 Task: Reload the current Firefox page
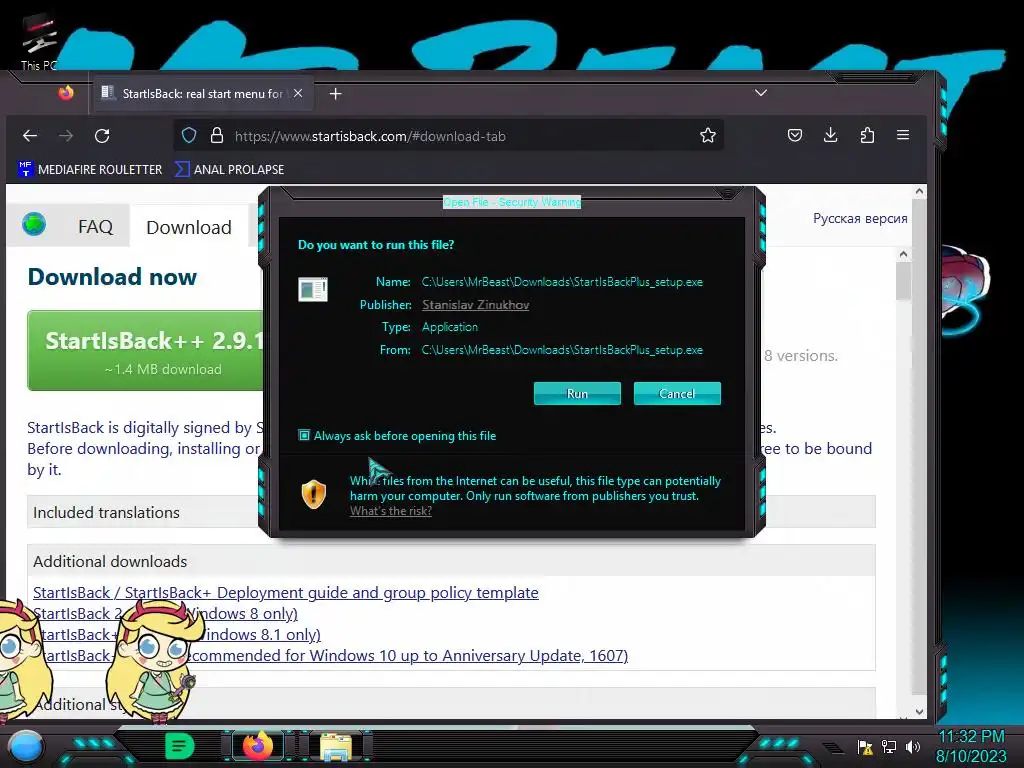[102, 136]
